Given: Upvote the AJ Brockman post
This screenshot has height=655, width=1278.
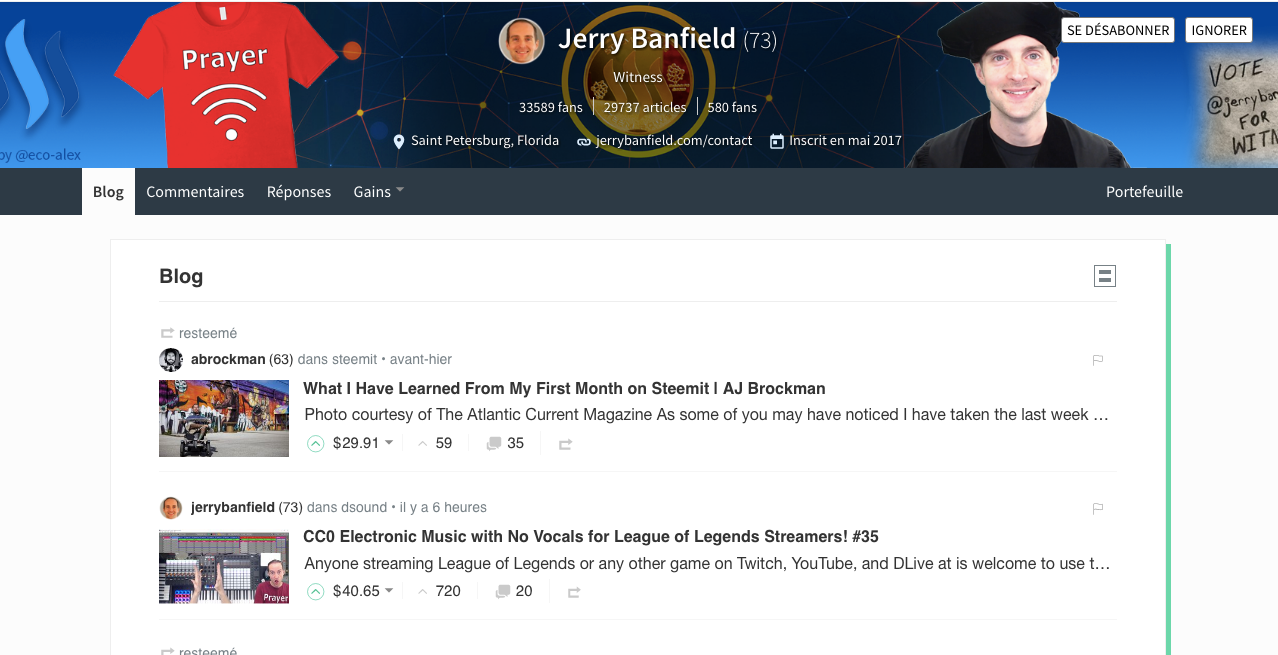Looking at the screenshot, I should [316, 443].
